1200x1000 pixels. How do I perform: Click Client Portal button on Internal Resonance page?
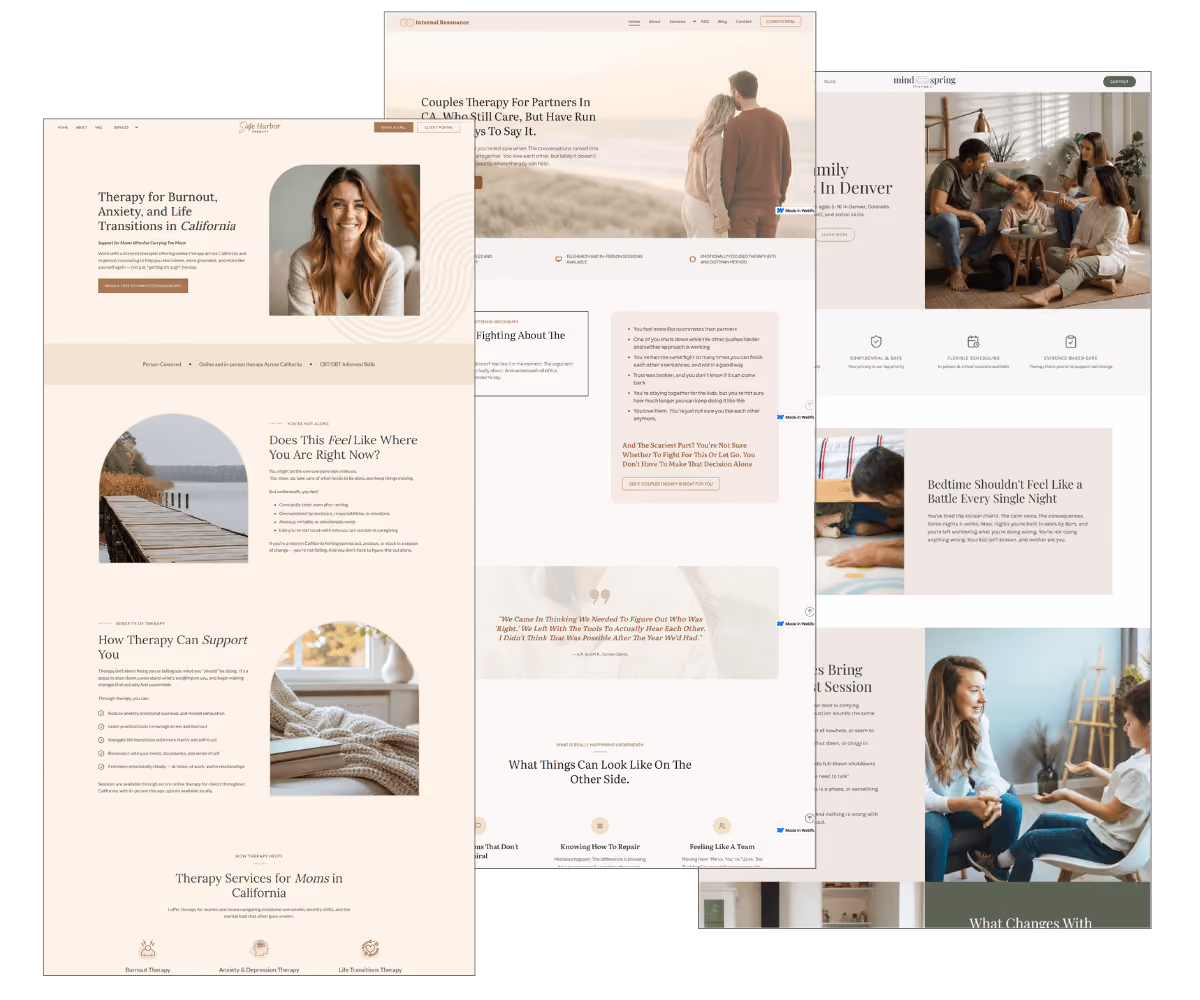780,21
